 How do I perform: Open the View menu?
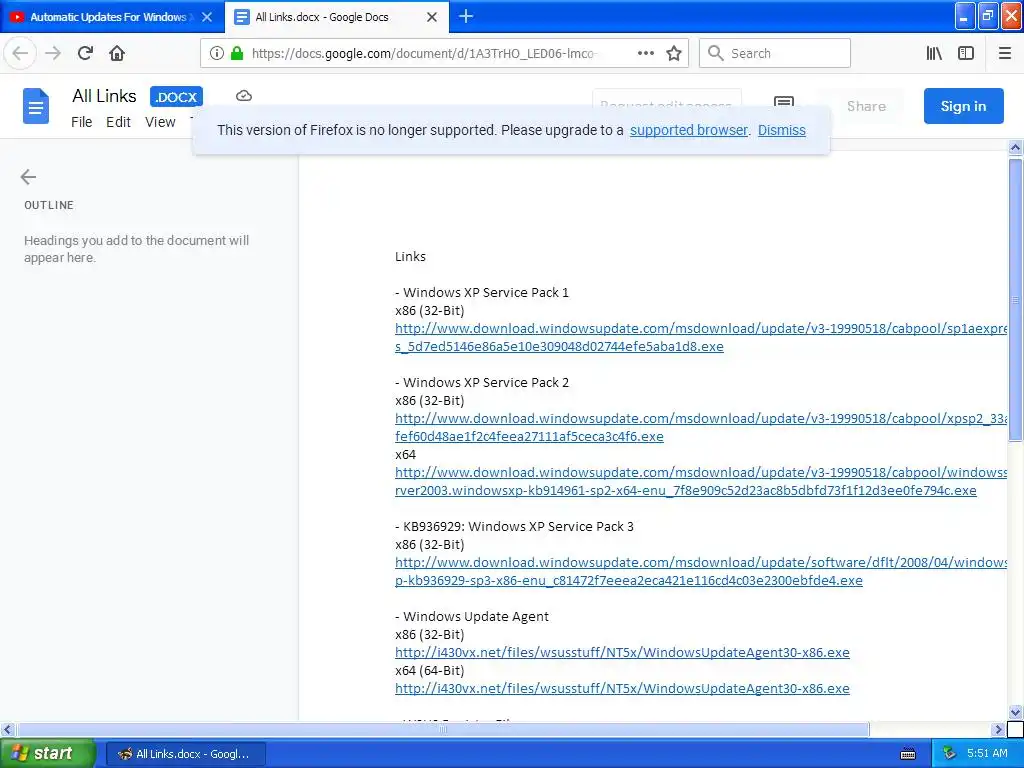click(x=160, y=122)
